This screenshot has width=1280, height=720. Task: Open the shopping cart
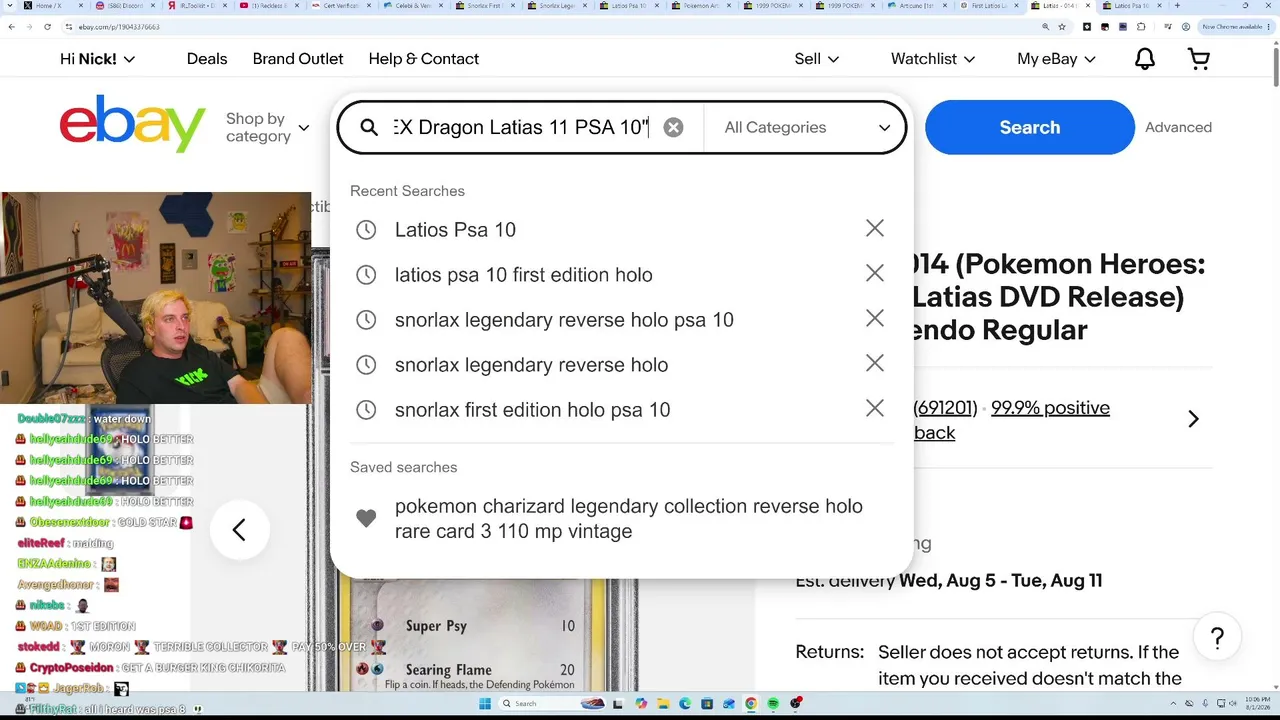1199,59
